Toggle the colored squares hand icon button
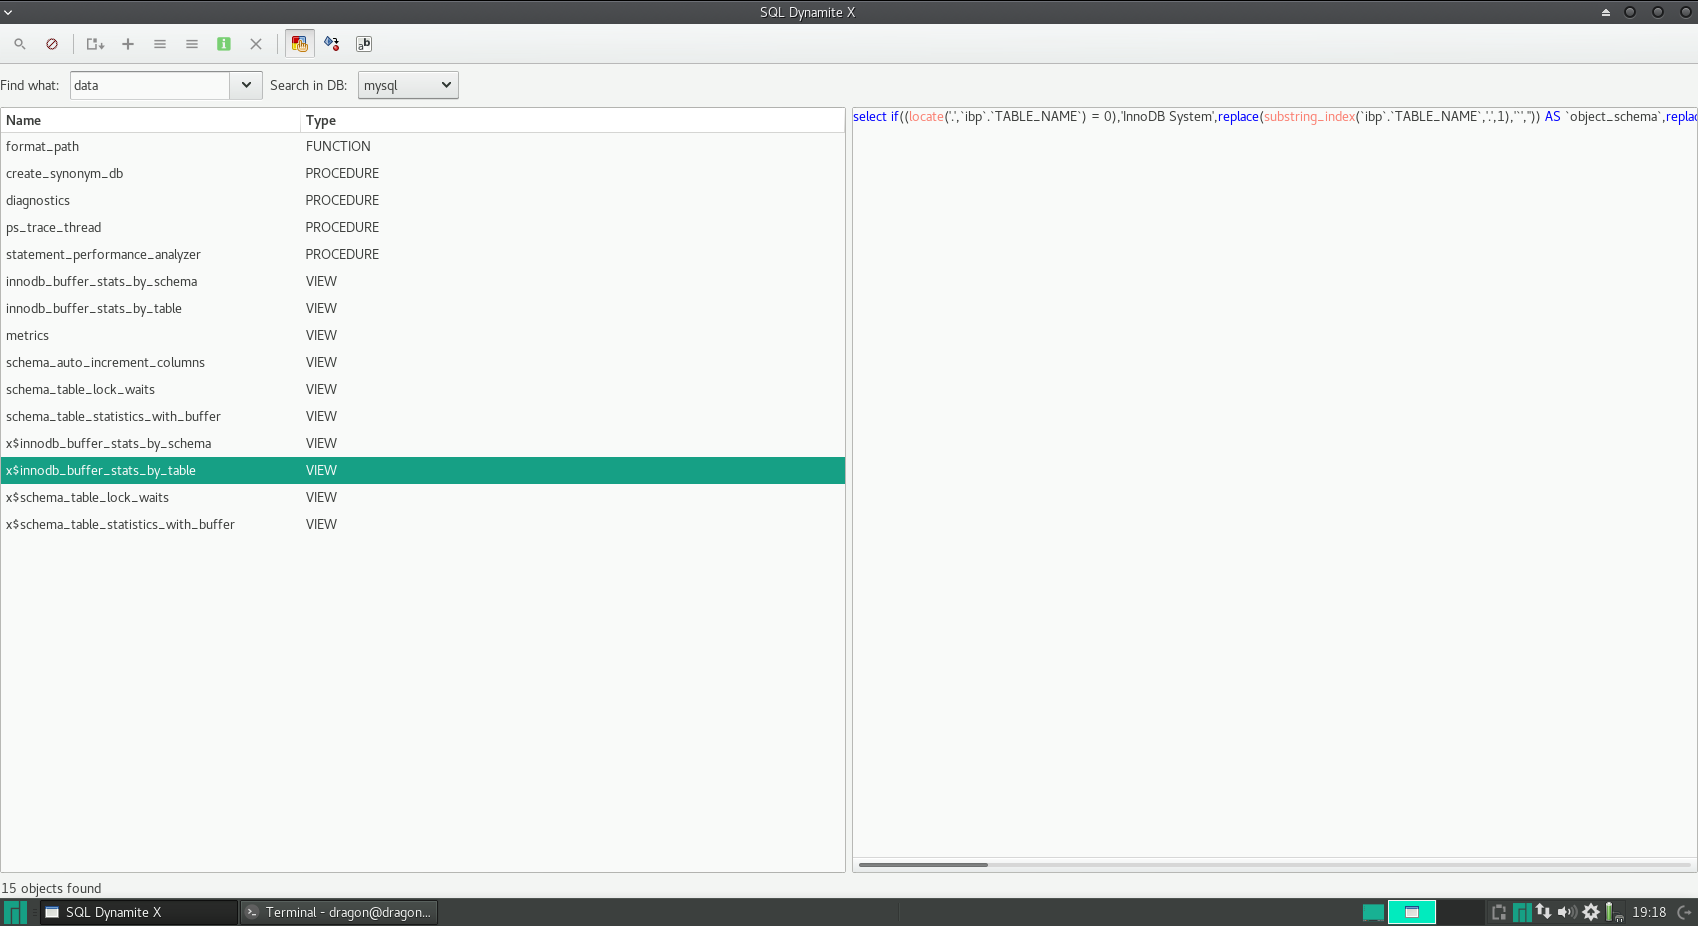 coord(299,44)
